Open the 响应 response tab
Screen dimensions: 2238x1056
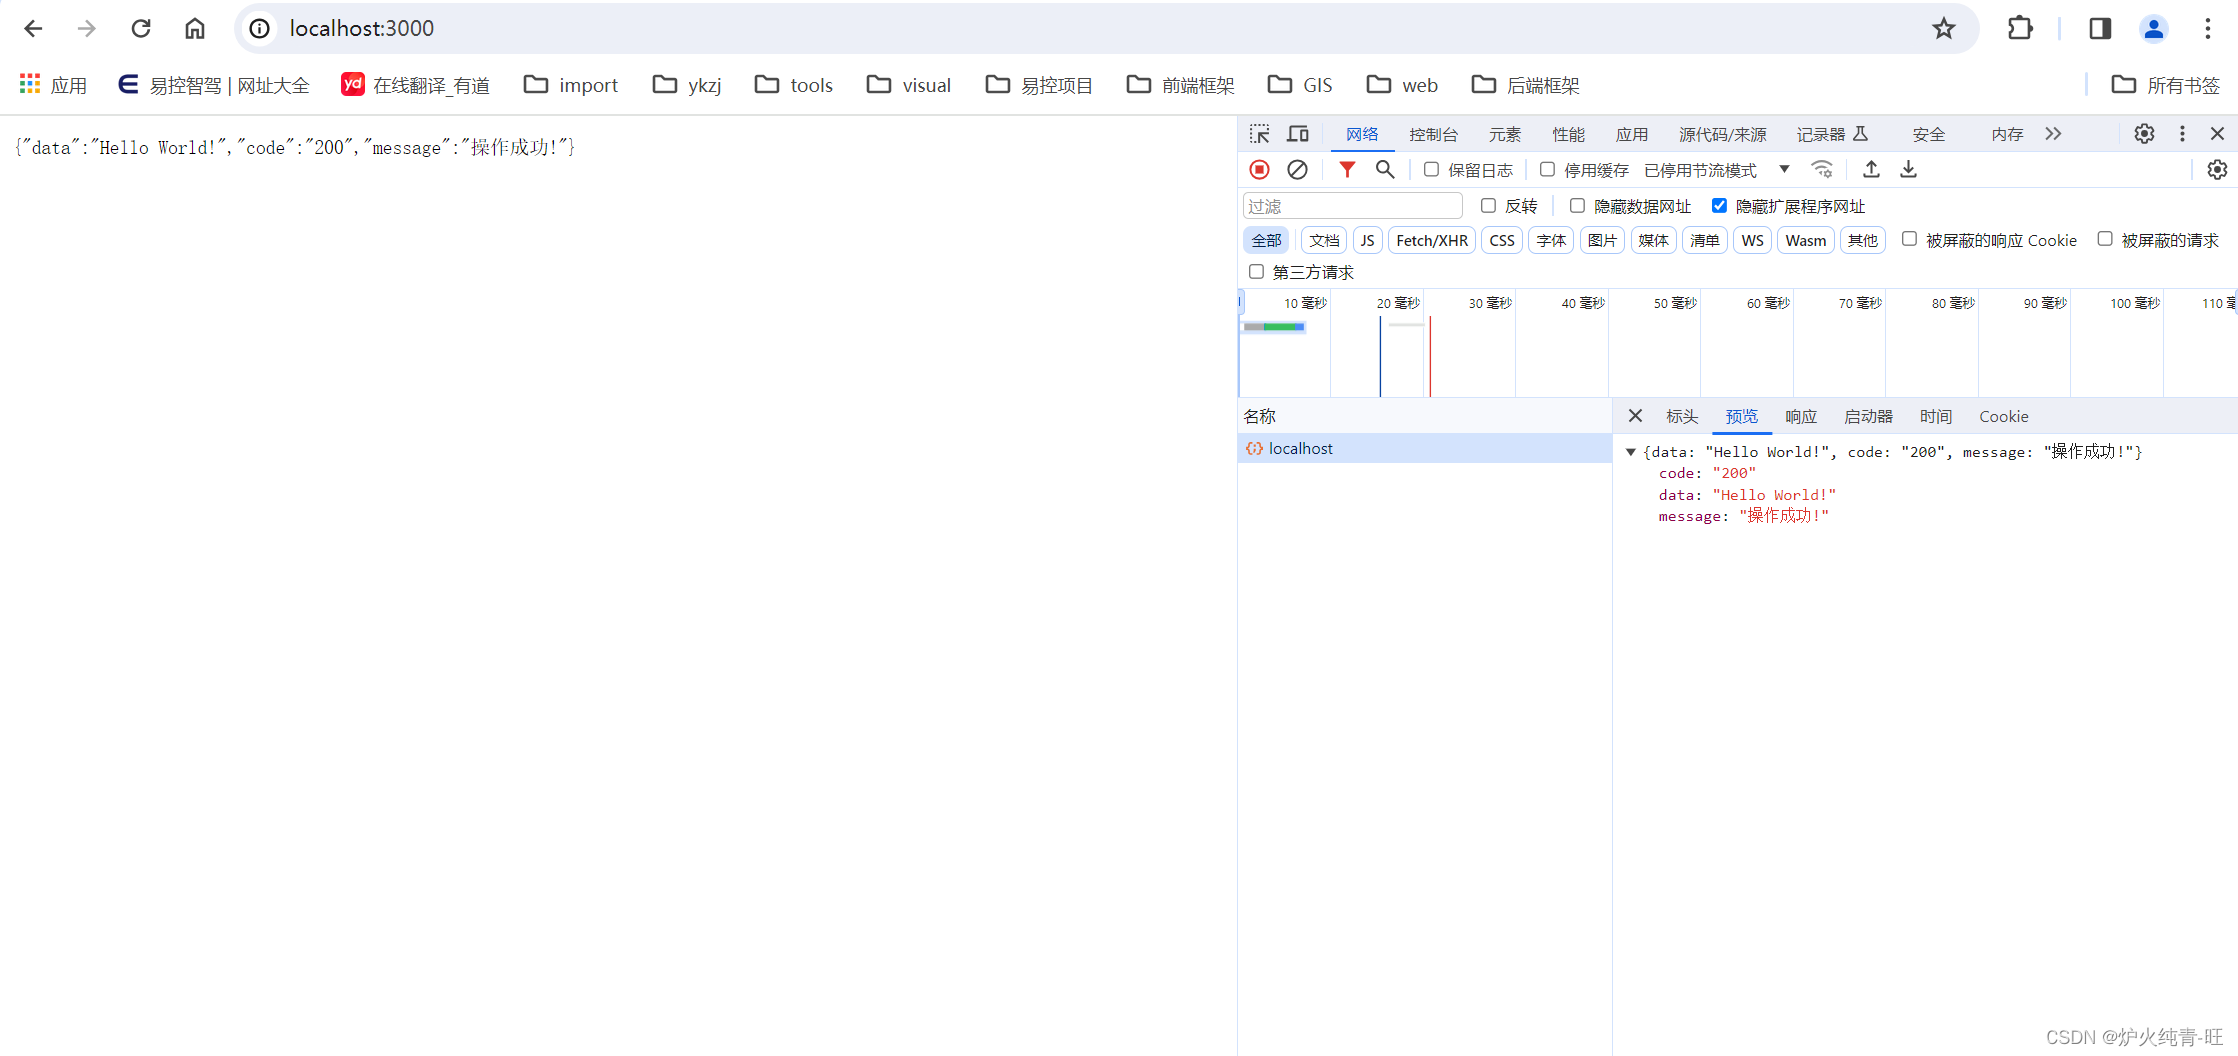[1801, 416]
